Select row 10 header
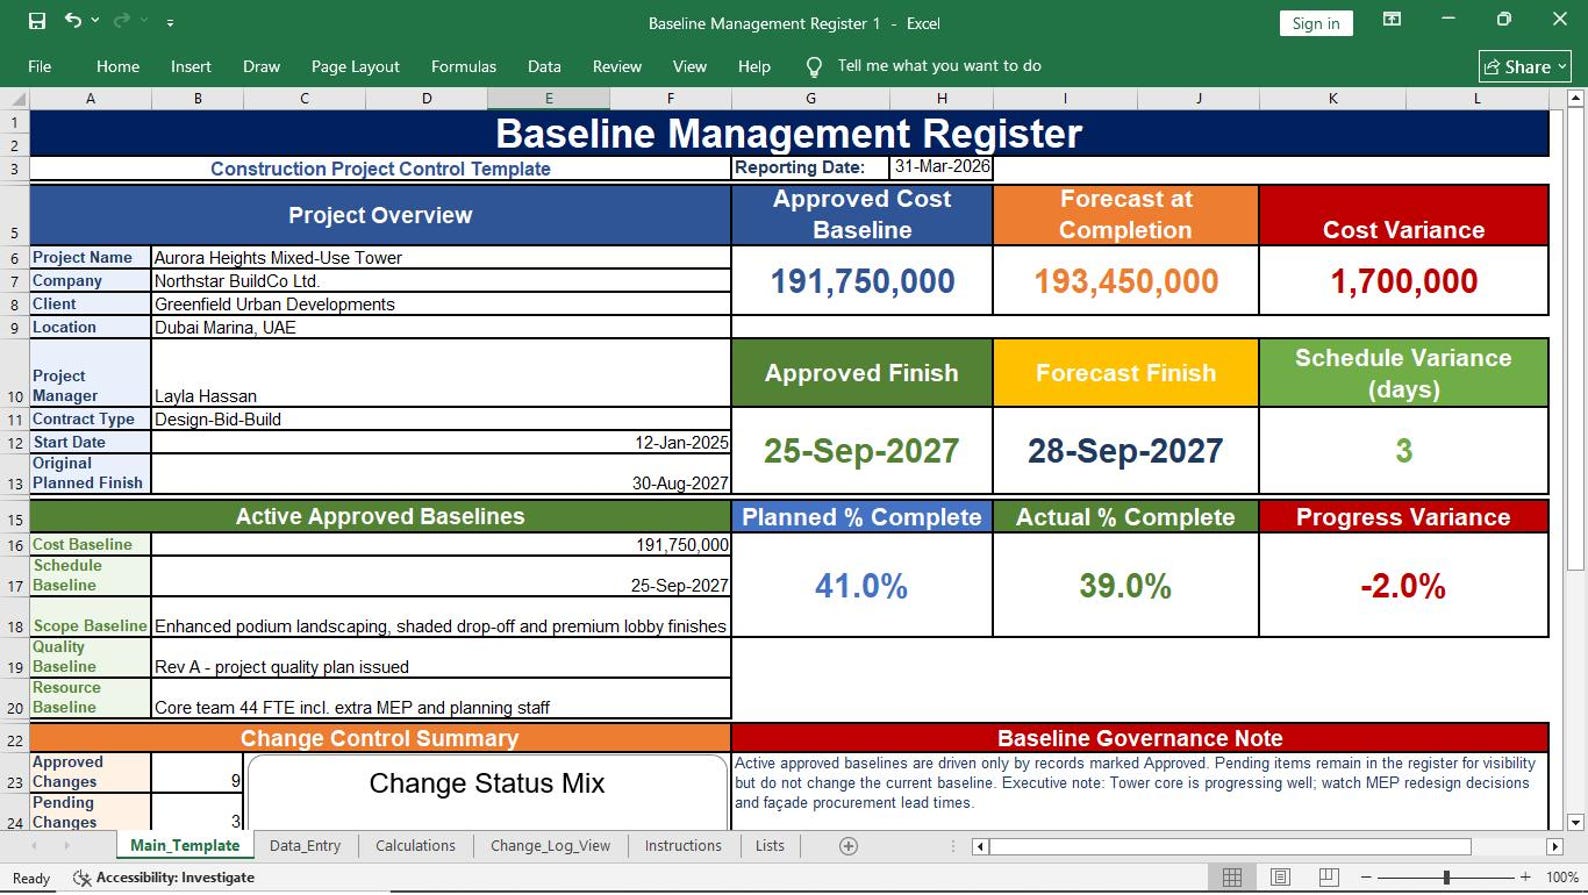 click(x=15, y=372)
